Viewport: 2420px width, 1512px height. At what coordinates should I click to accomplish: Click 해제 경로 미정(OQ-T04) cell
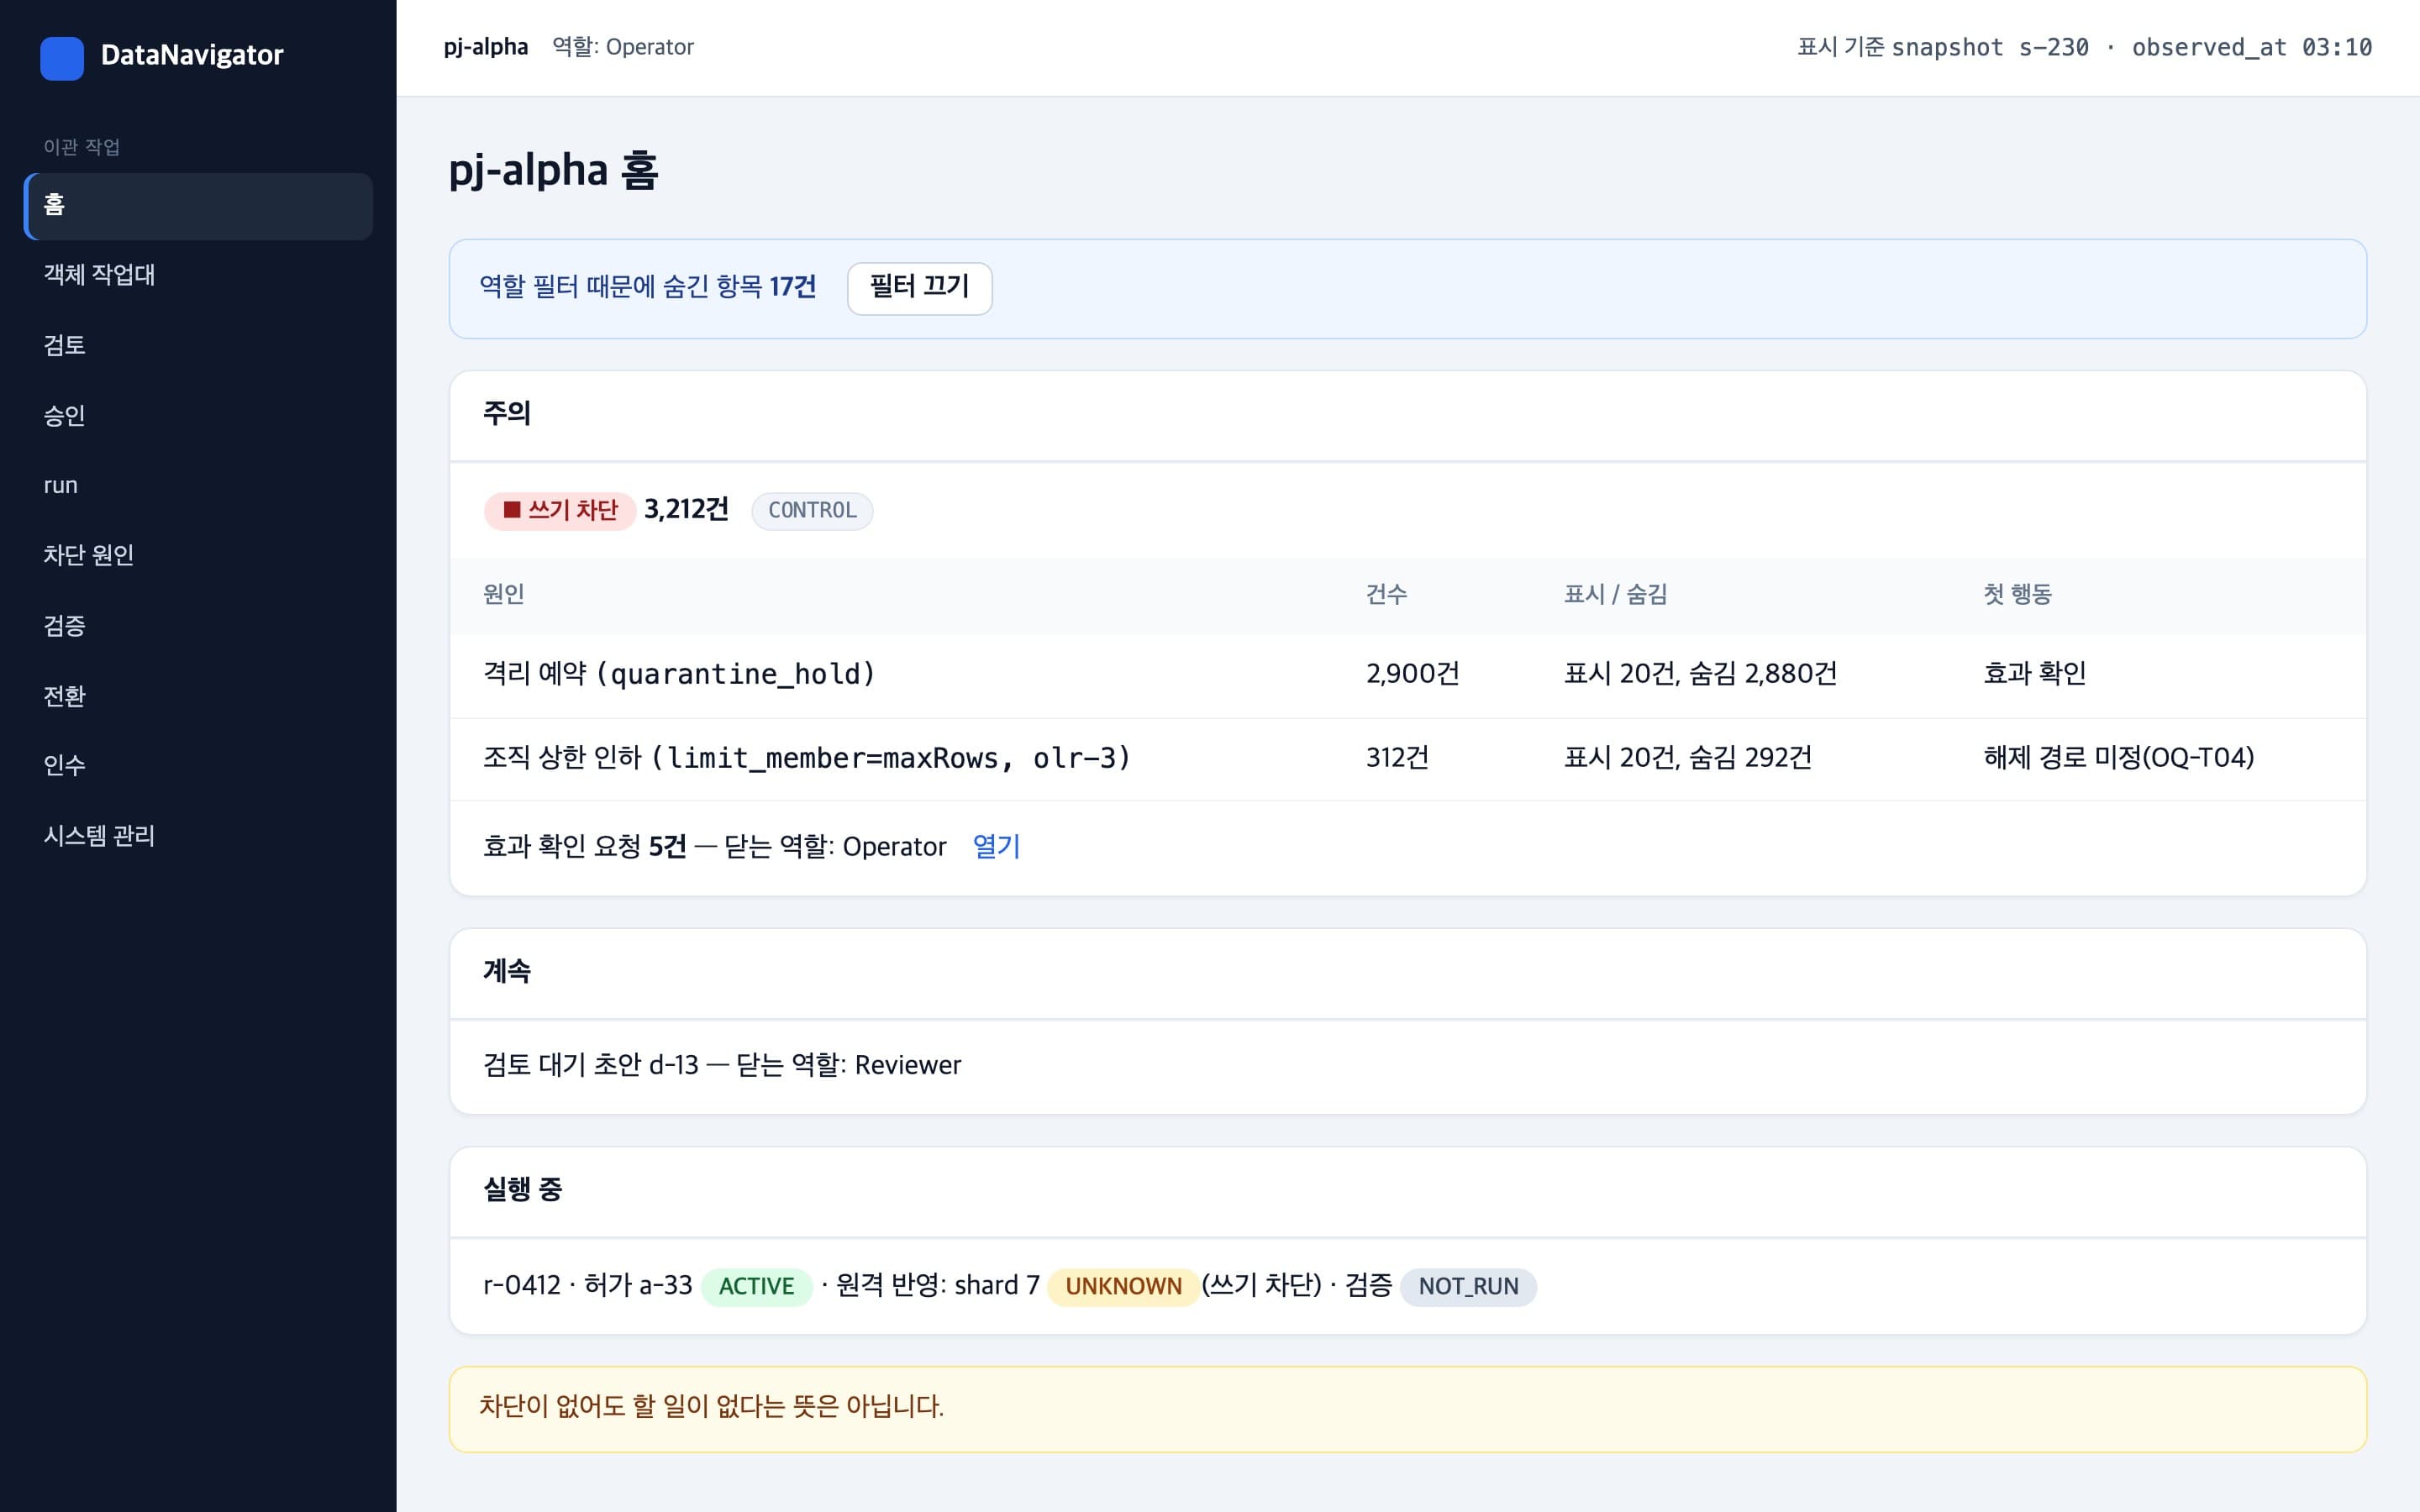[2118, 758]
